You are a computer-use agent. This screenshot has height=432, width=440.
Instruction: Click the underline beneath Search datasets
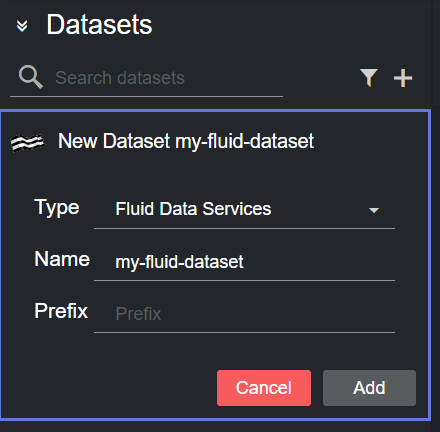(x=146, y=97)
